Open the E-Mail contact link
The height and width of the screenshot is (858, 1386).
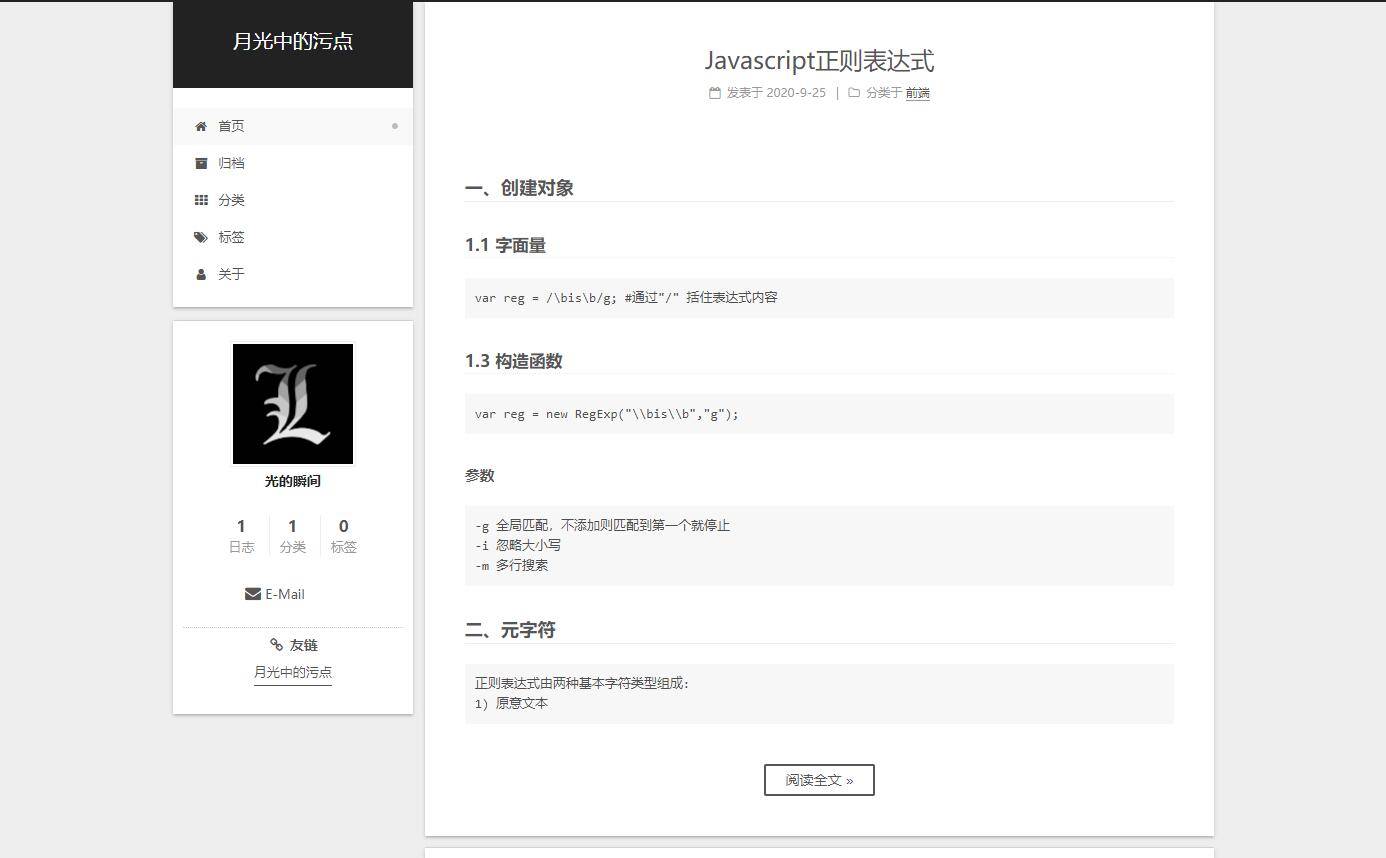click(283, 593)
